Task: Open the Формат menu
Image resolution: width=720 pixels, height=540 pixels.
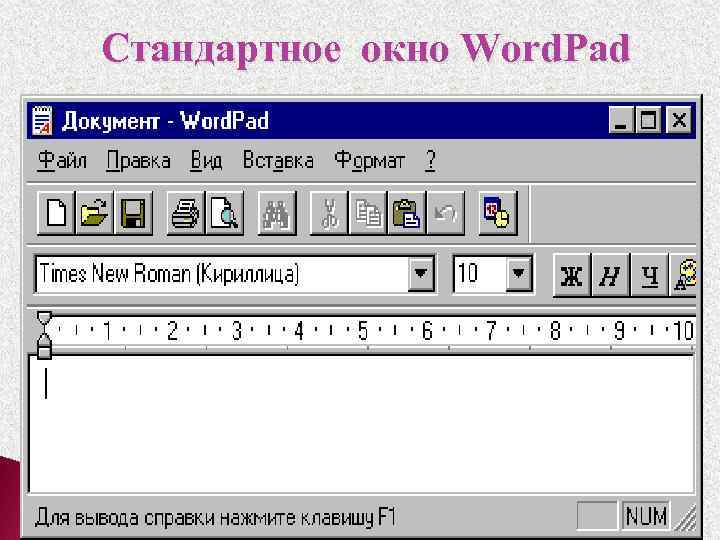Action: click(370, 161)
